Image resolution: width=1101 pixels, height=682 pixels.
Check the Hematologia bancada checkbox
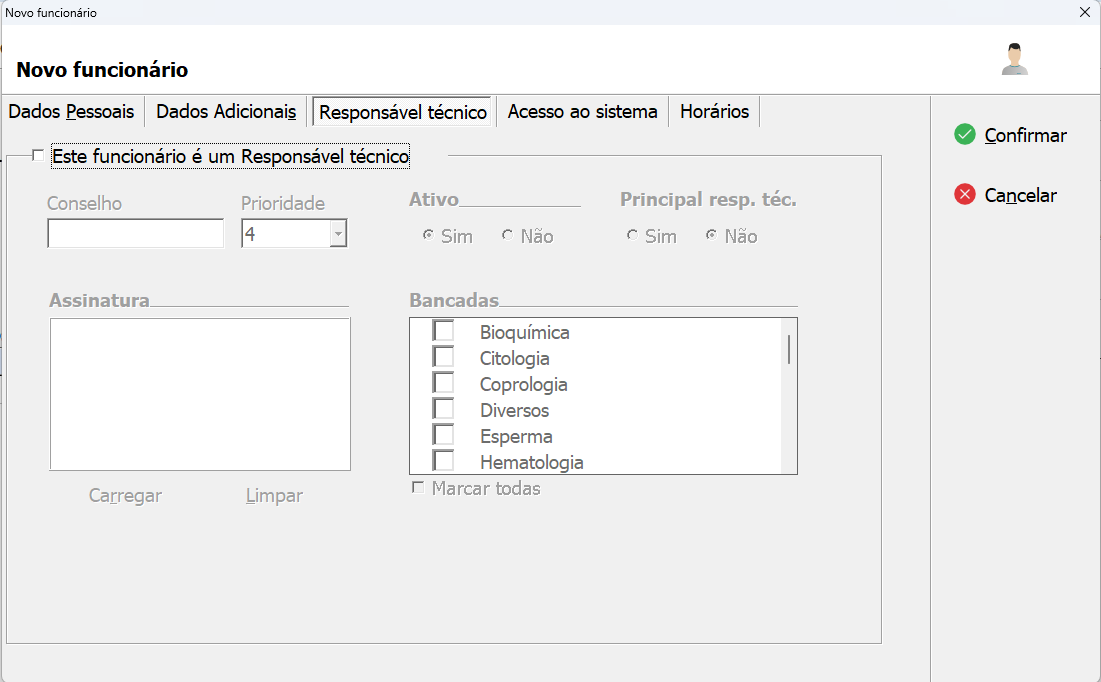click(x=443, y=461)
